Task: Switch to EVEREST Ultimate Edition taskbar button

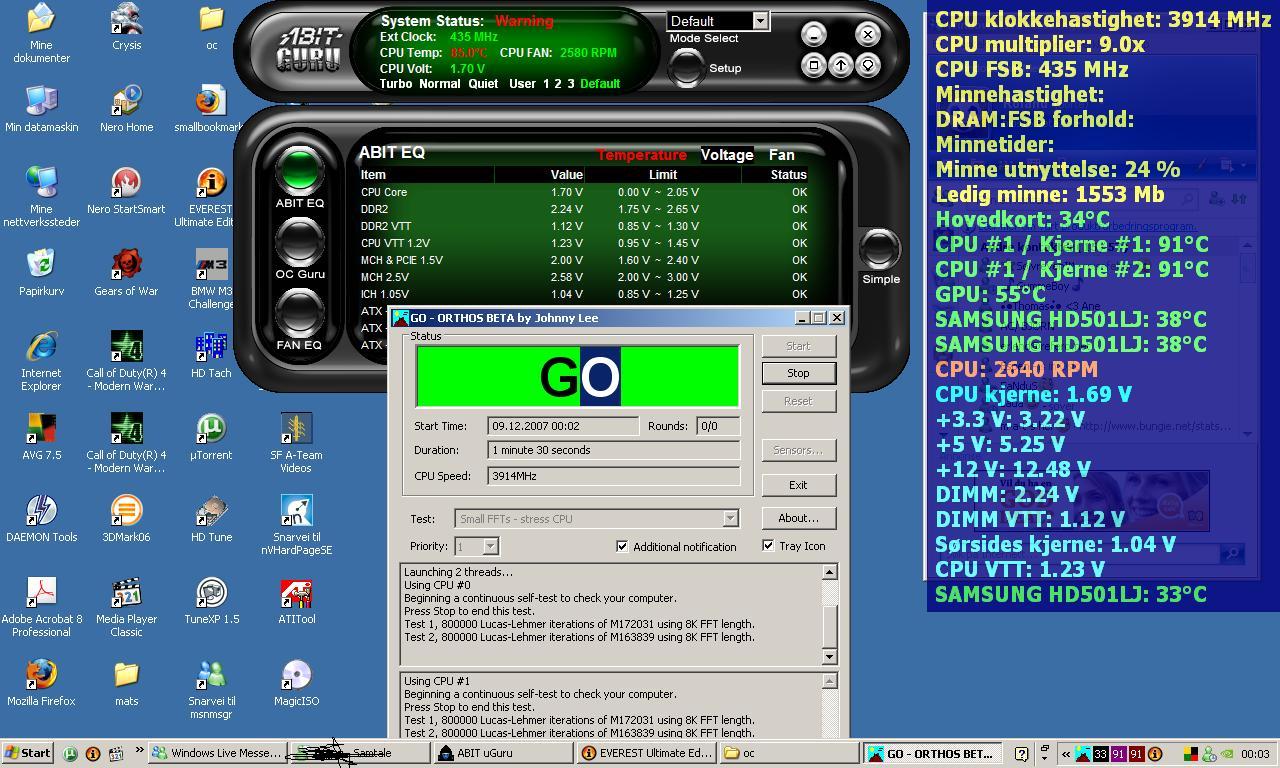Action: pos(646,753)
